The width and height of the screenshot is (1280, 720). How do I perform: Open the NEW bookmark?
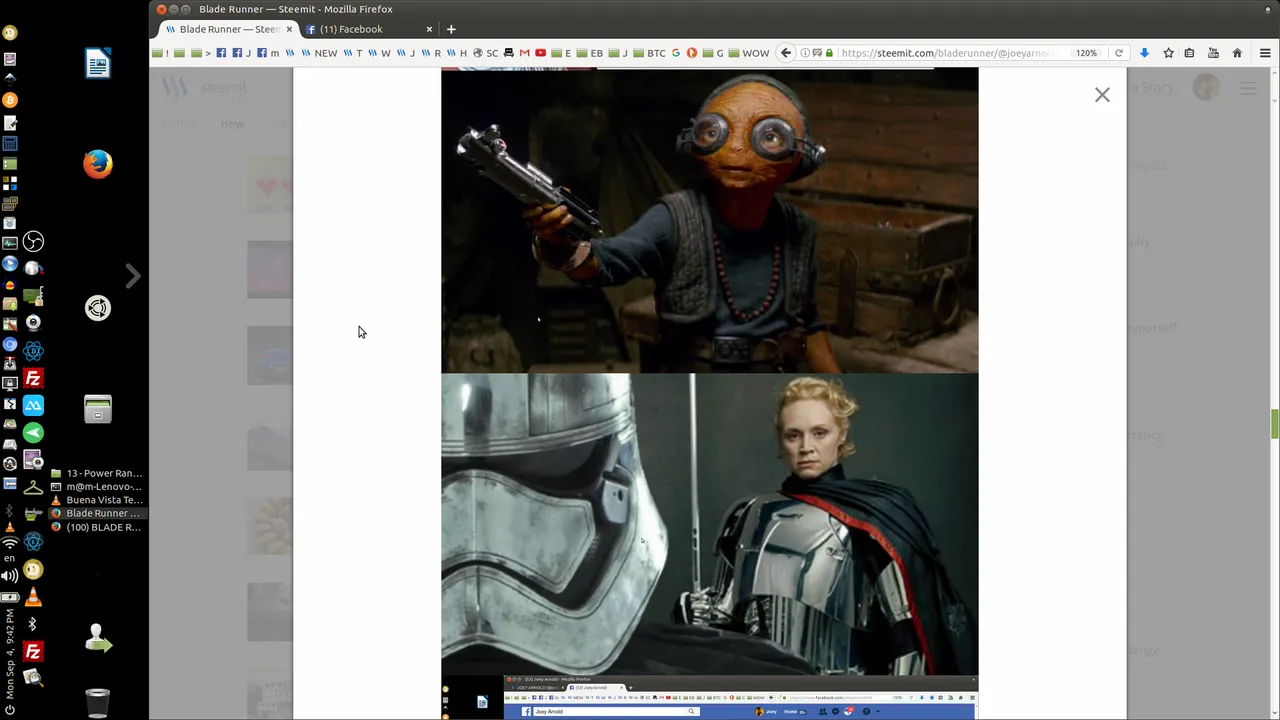point(320,53)
